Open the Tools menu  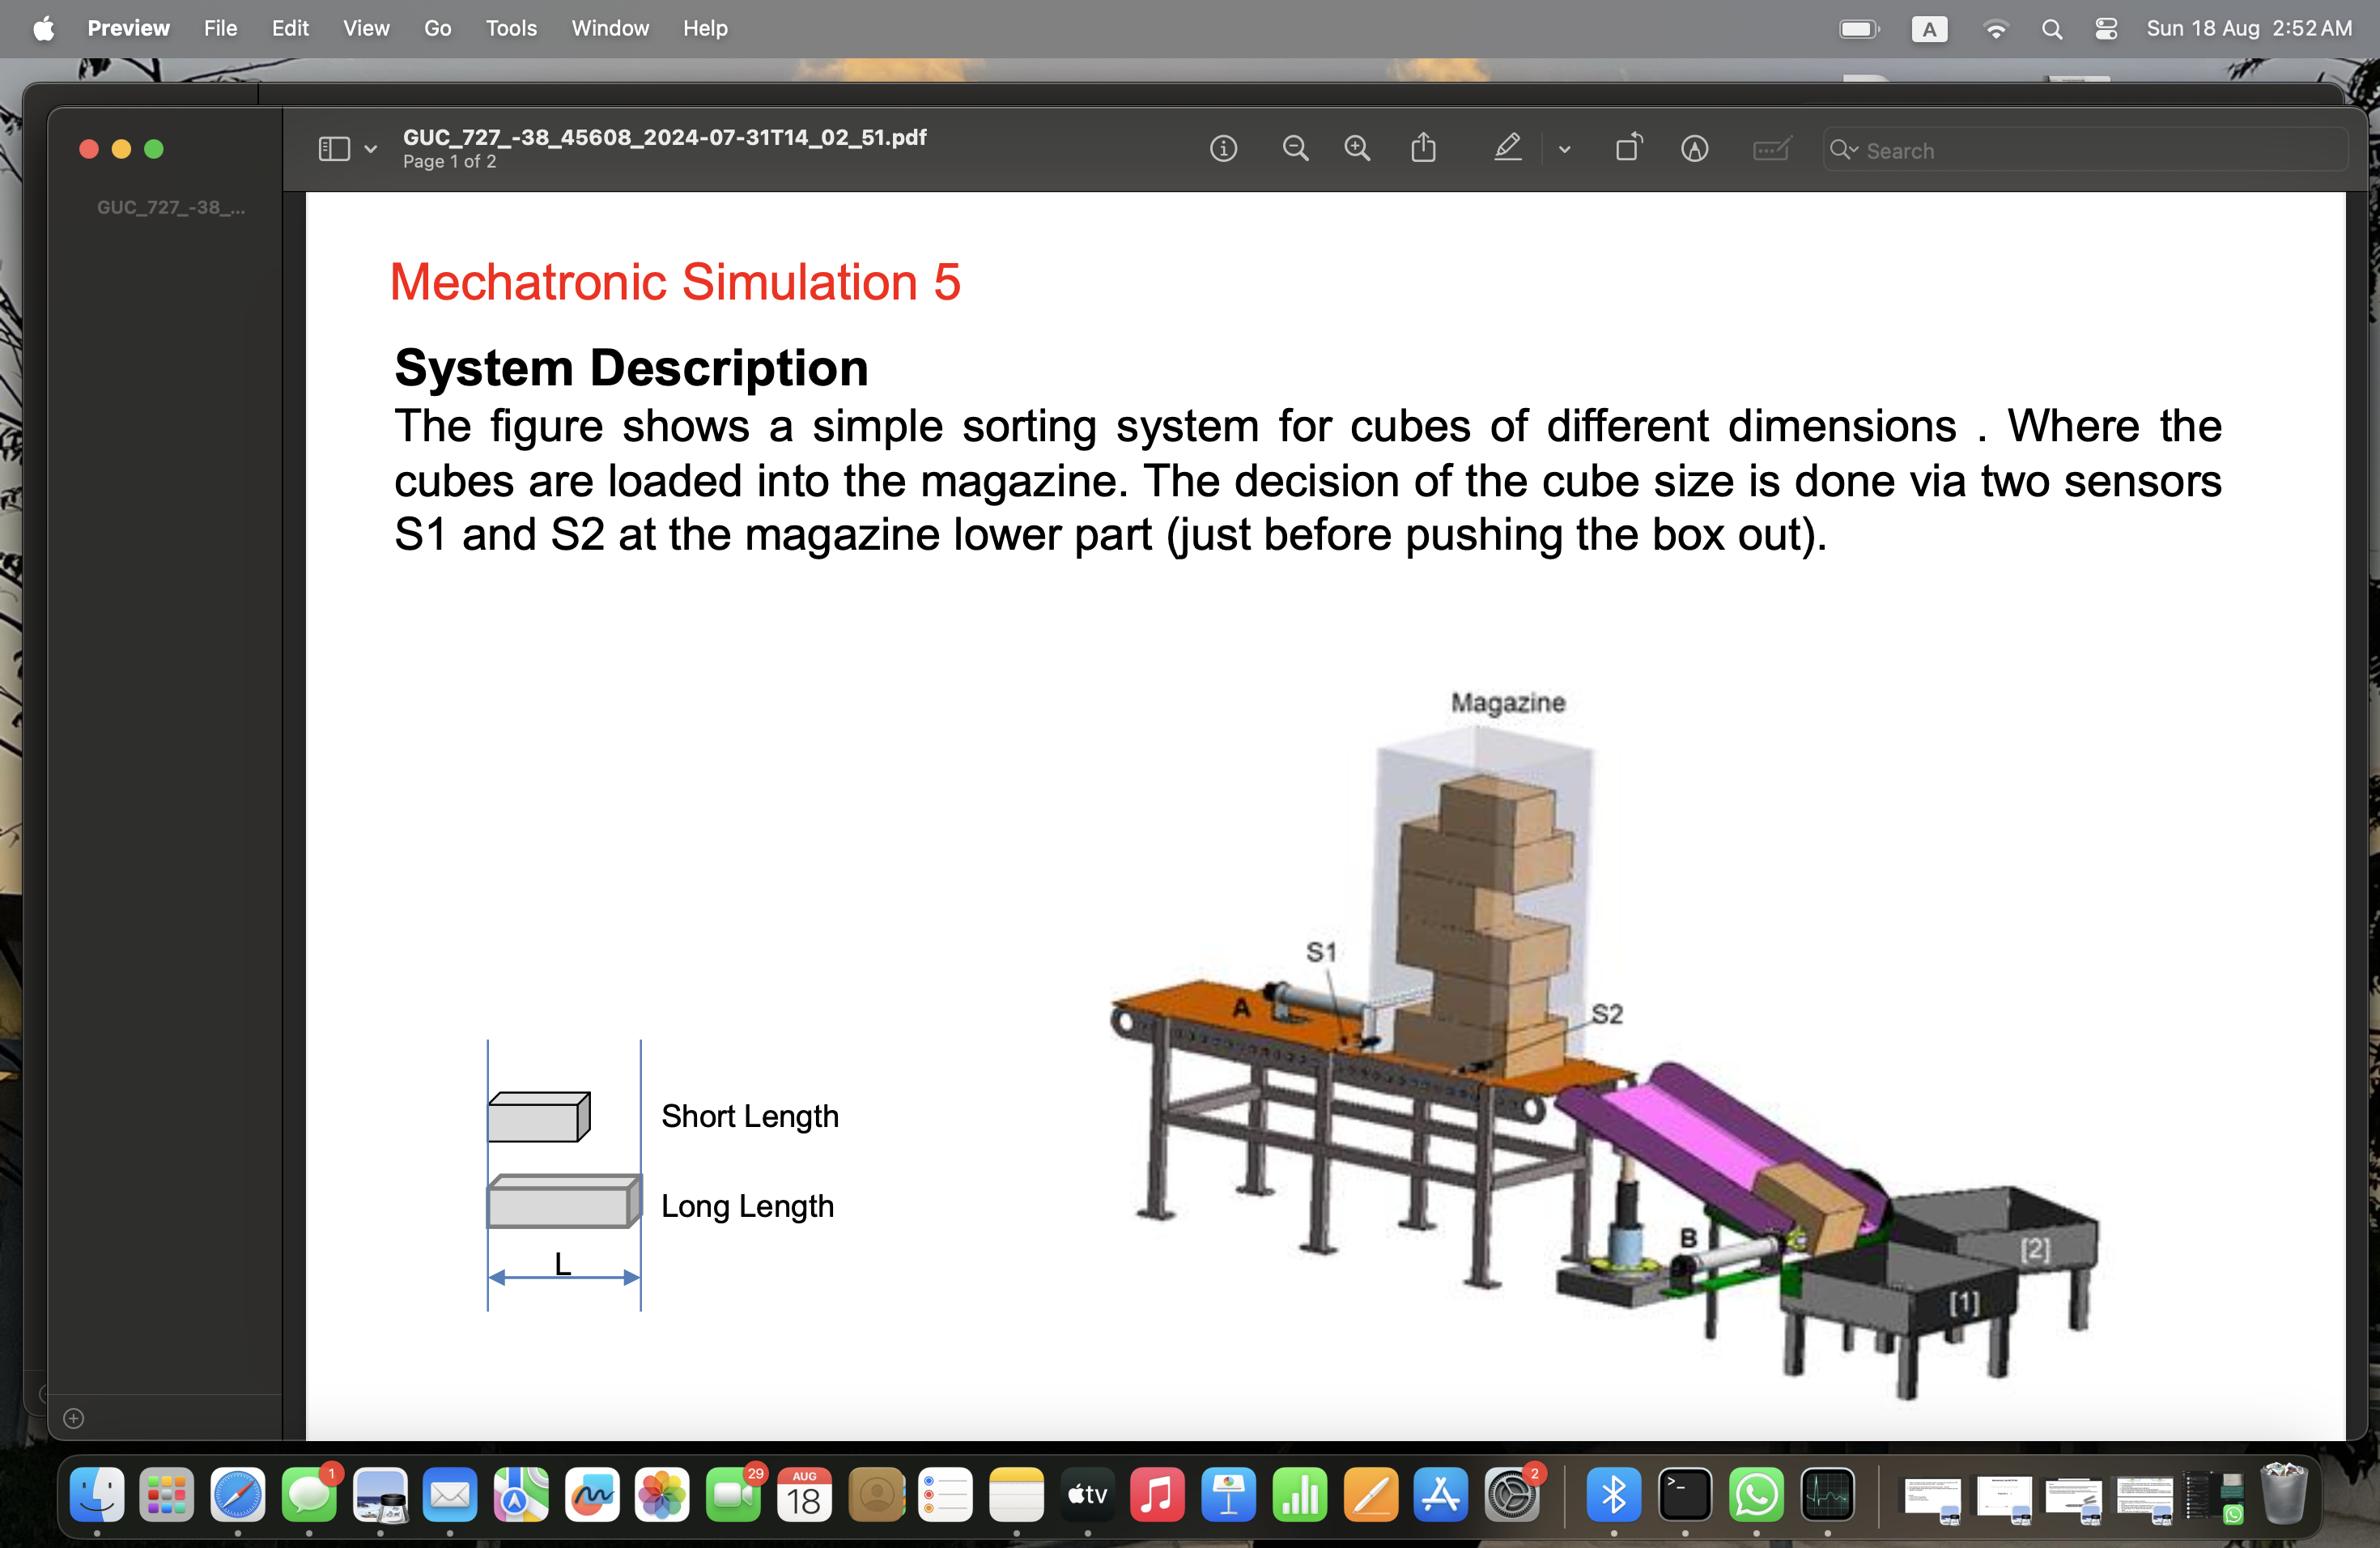511,28
